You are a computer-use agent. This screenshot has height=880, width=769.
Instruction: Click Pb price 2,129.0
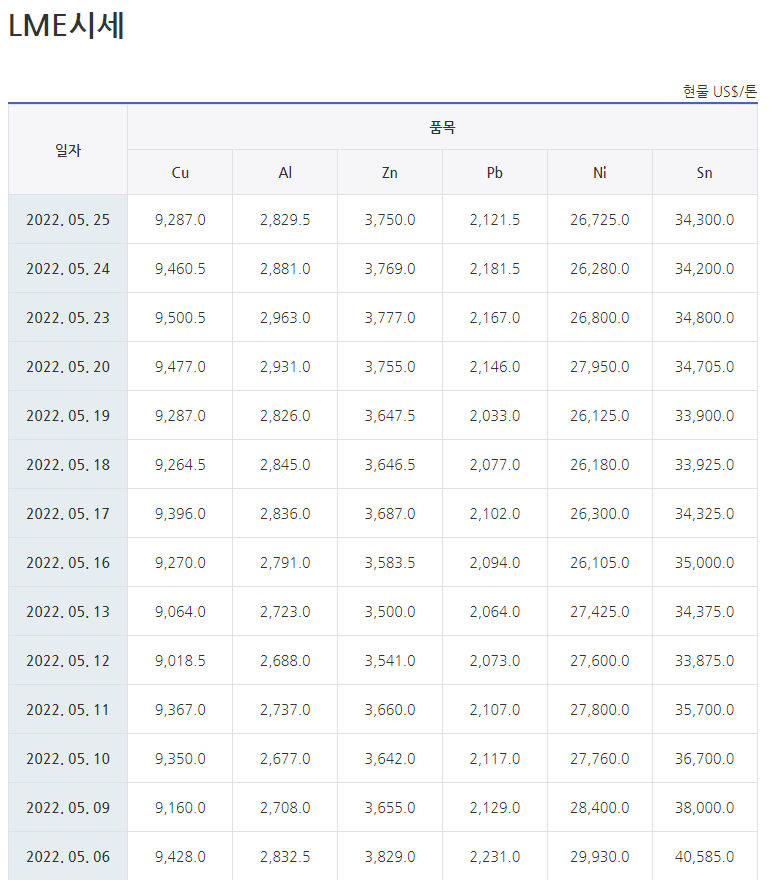click(x=495, y=808)
